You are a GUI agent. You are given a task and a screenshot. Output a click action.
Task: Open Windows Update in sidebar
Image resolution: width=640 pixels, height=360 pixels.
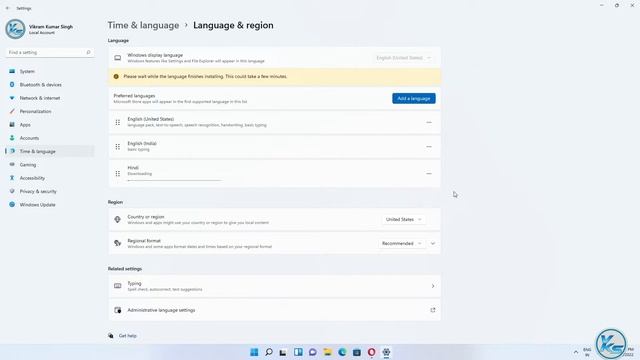(x=49, y=204)
